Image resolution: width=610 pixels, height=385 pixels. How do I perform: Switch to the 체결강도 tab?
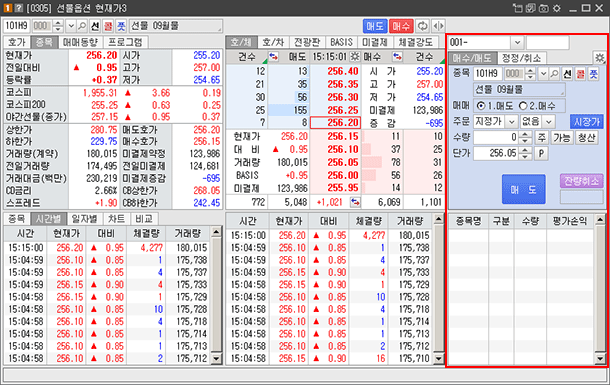[415, 42]
